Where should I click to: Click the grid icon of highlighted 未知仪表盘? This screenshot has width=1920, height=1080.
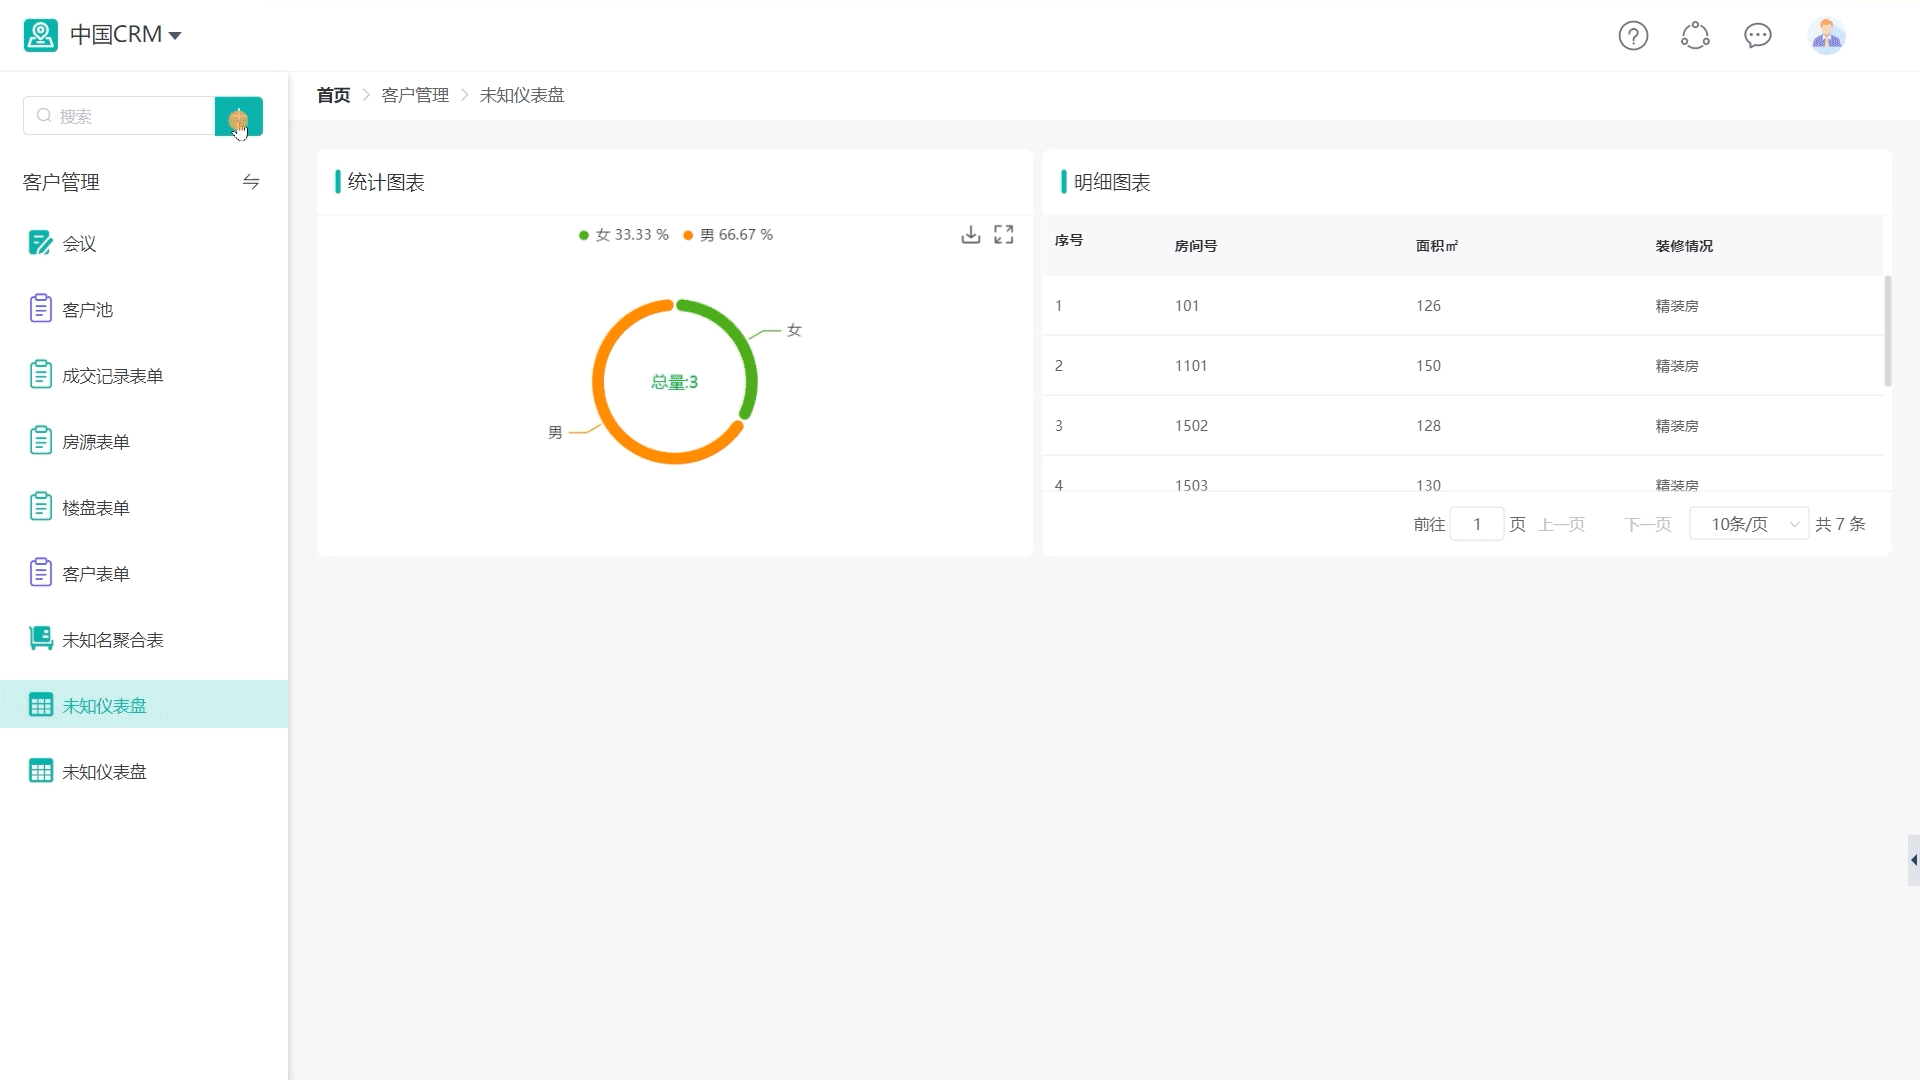(41, 705)
